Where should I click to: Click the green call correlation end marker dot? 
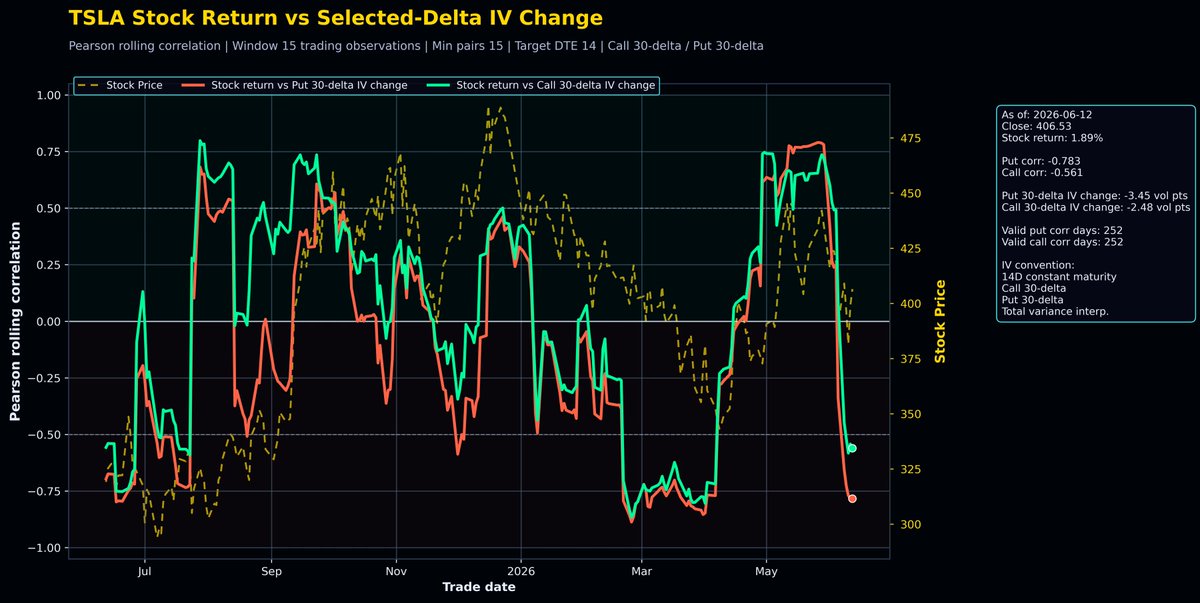[x=852, y=448]
